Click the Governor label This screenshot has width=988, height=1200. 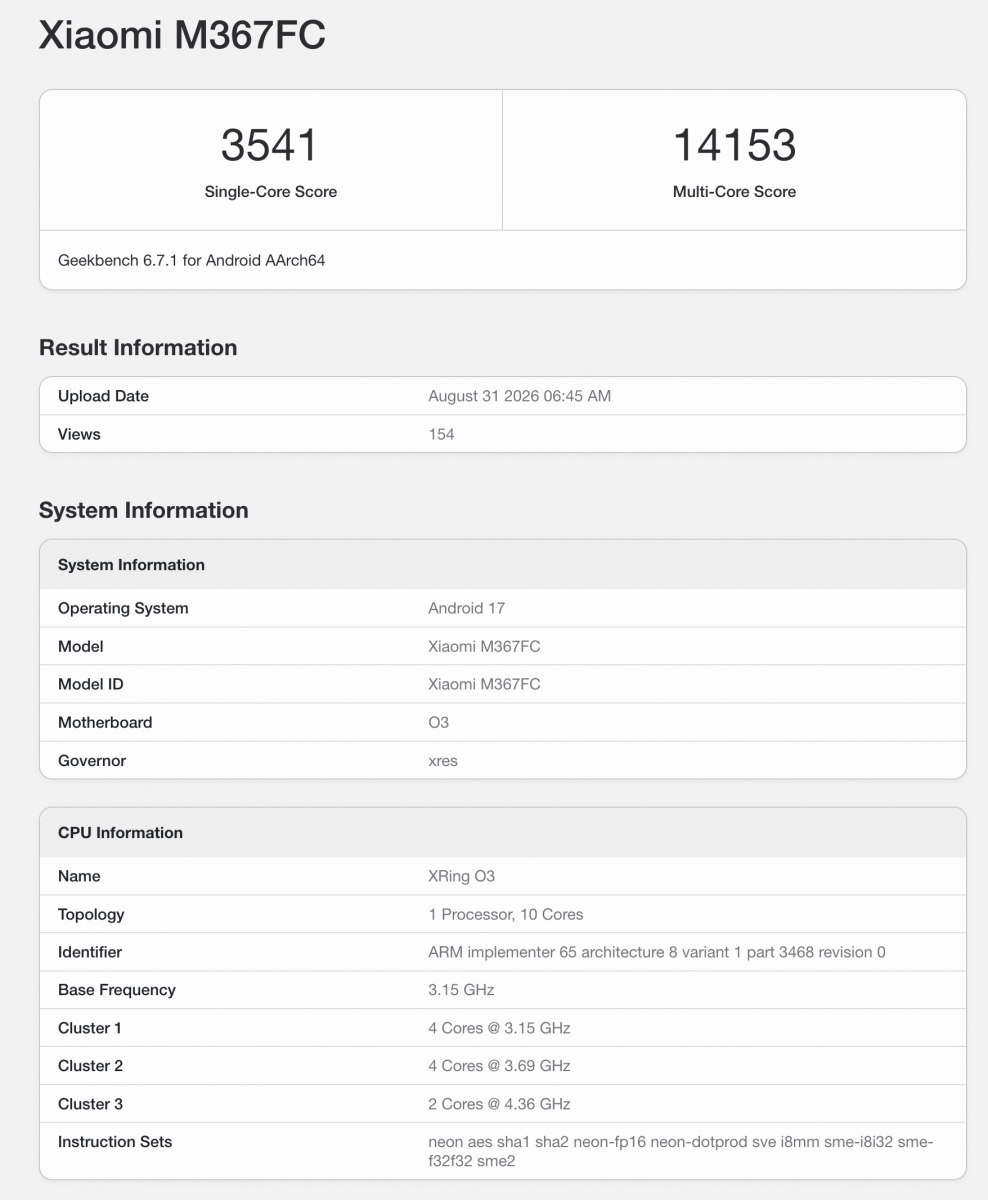(92, 760)
